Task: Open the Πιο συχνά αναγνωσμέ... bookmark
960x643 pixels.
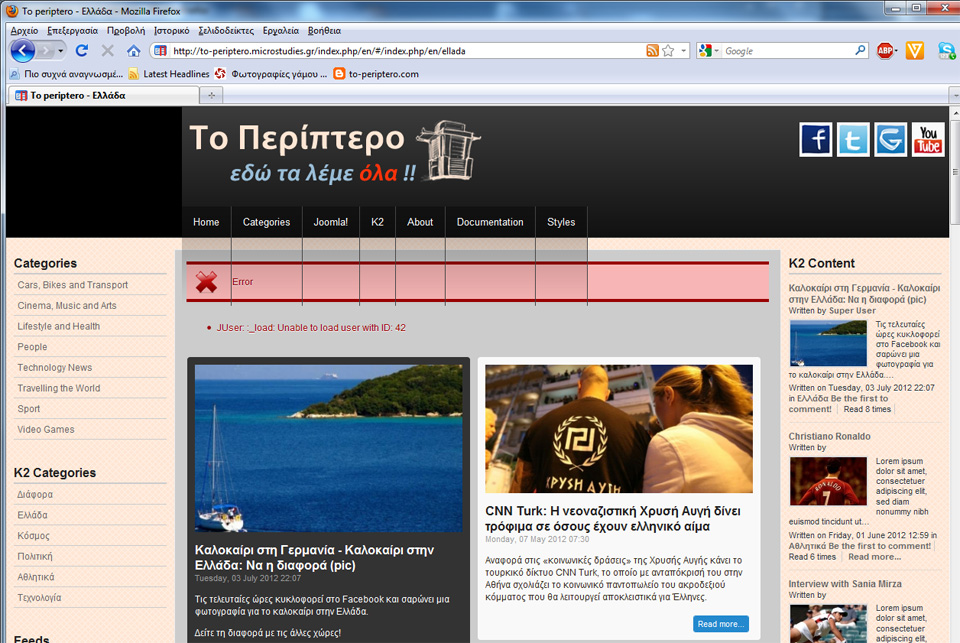Action: [66, 74]
